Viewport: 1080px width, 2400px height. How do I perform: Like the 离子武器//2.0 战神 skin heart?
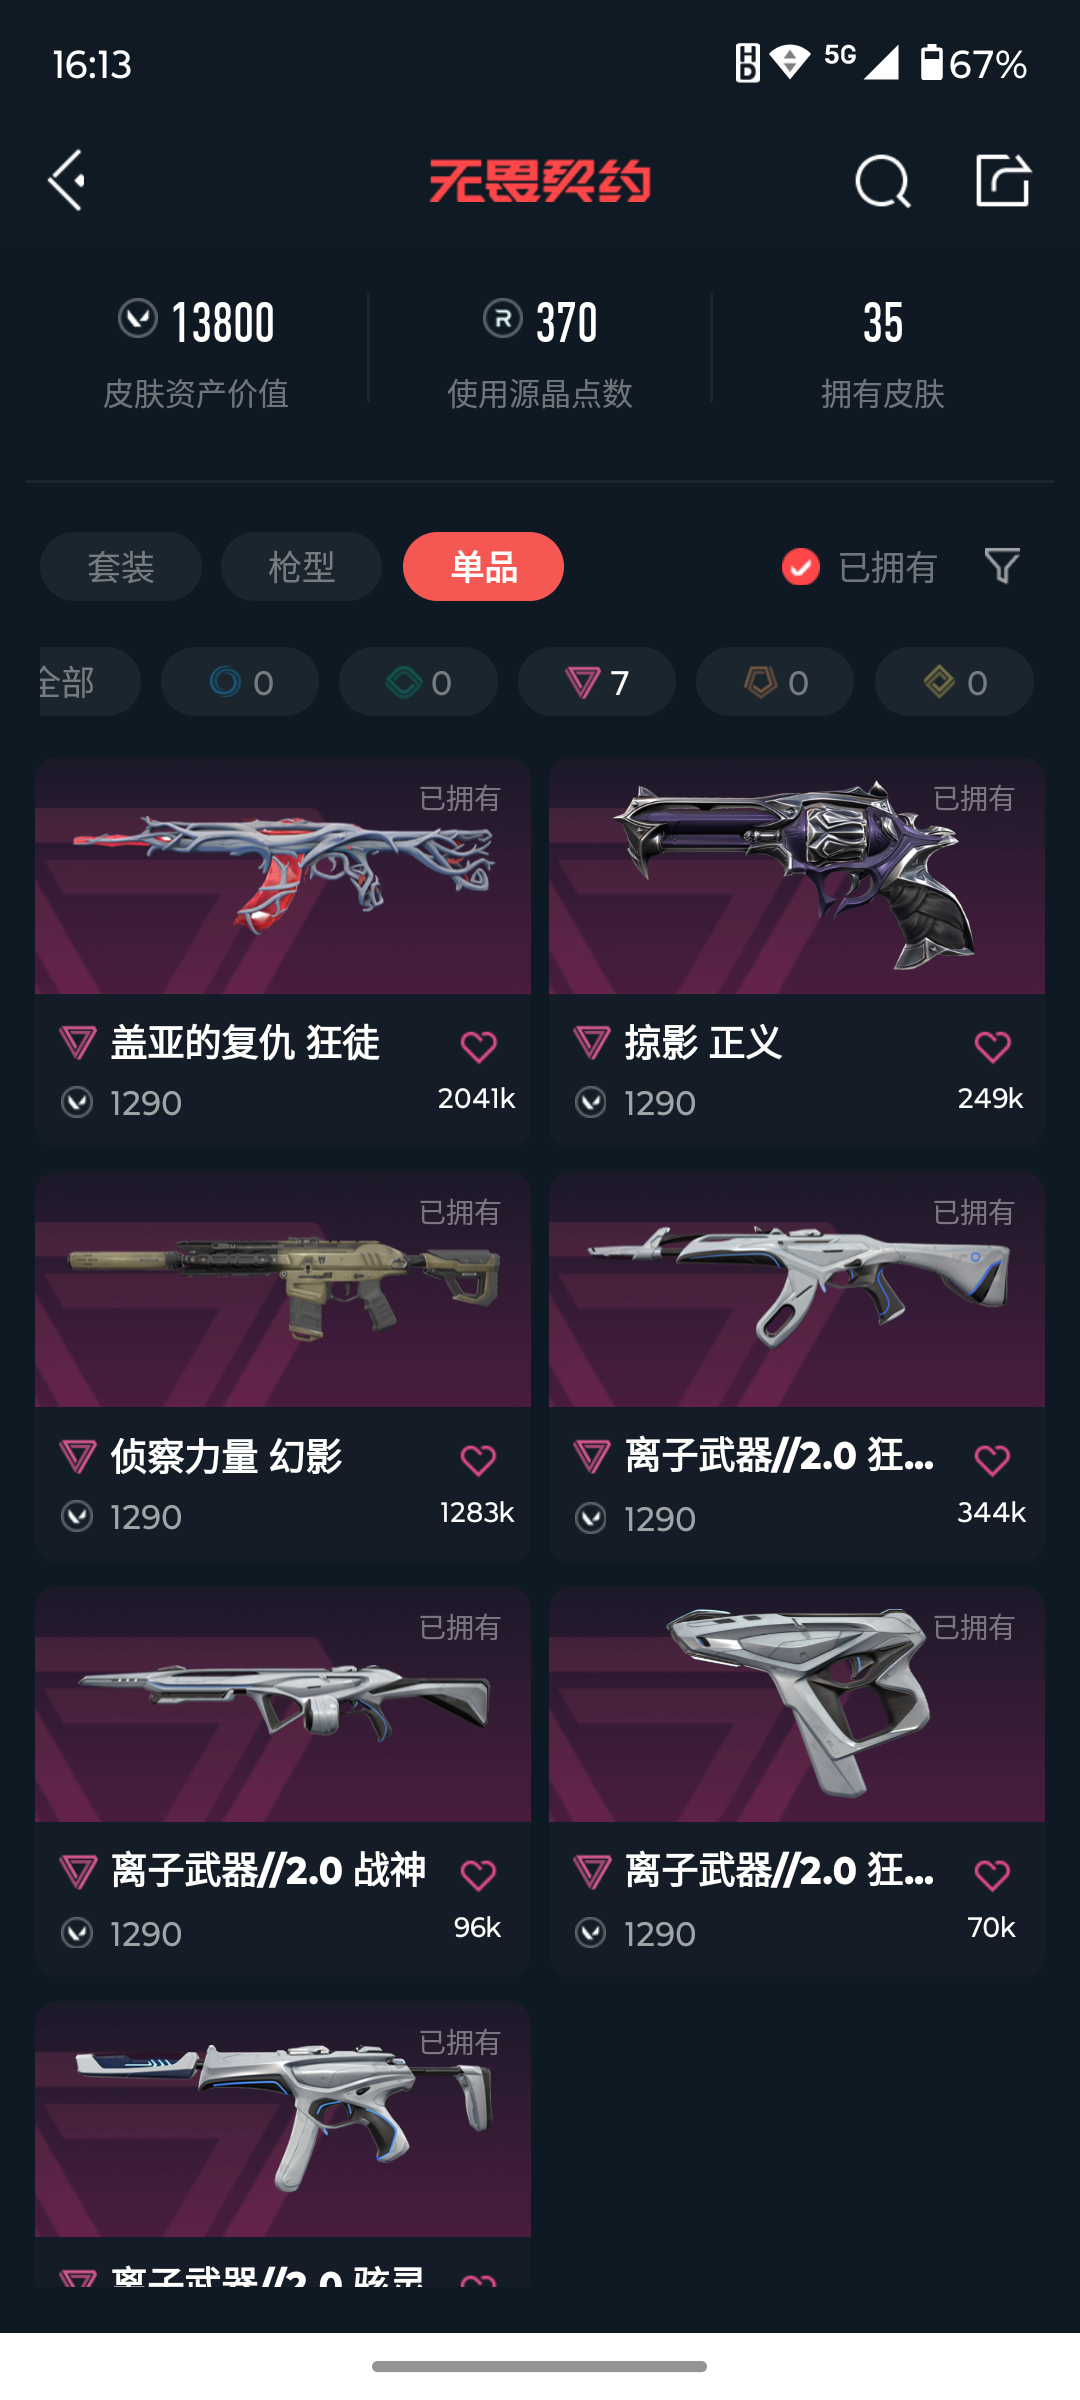tap(478, 1875)
